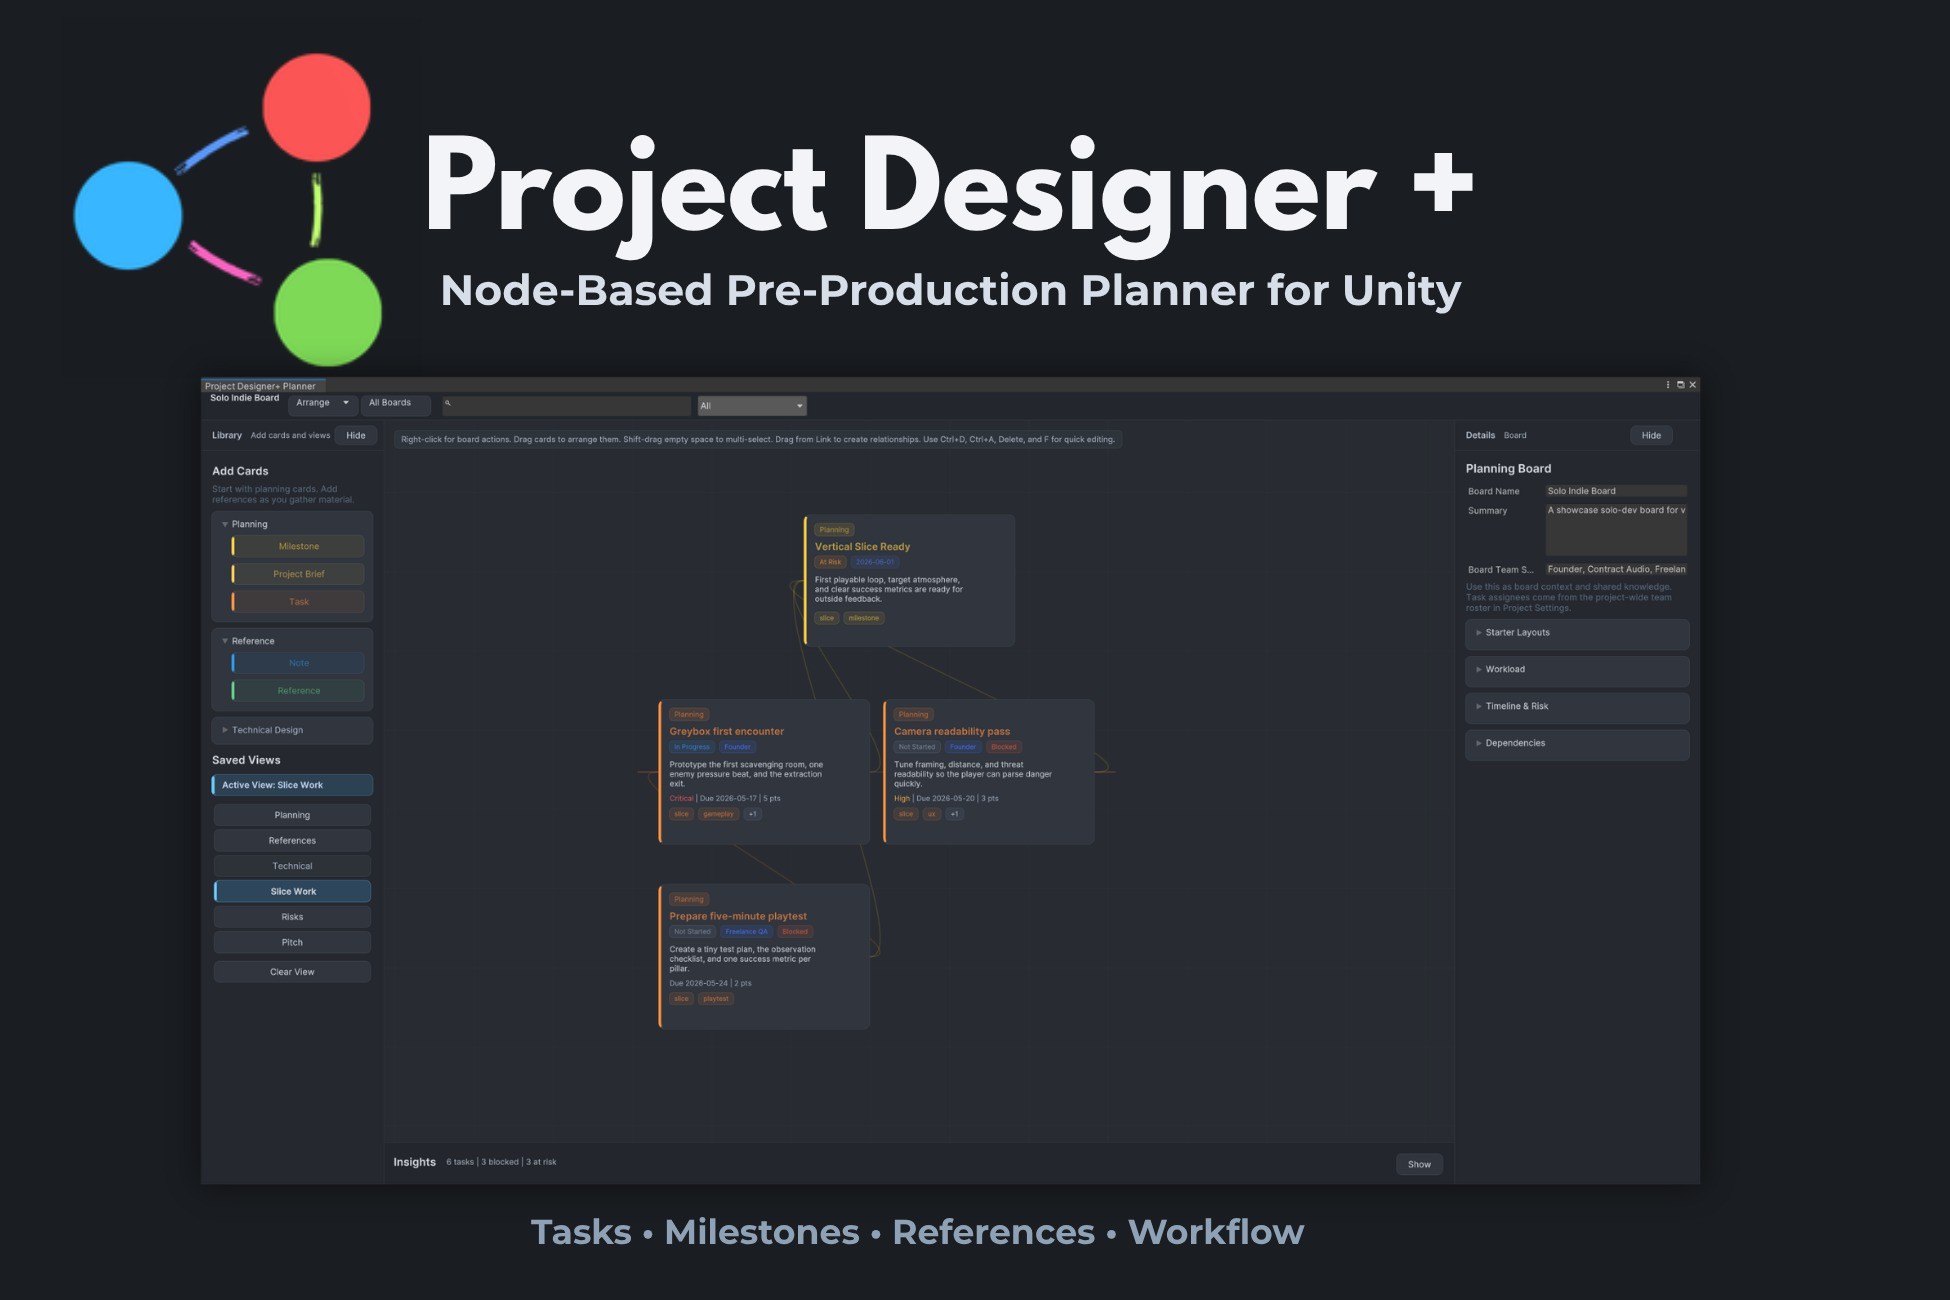
Task: Select the Greybox first encounter card title
Action: click(x=727, y=732)
